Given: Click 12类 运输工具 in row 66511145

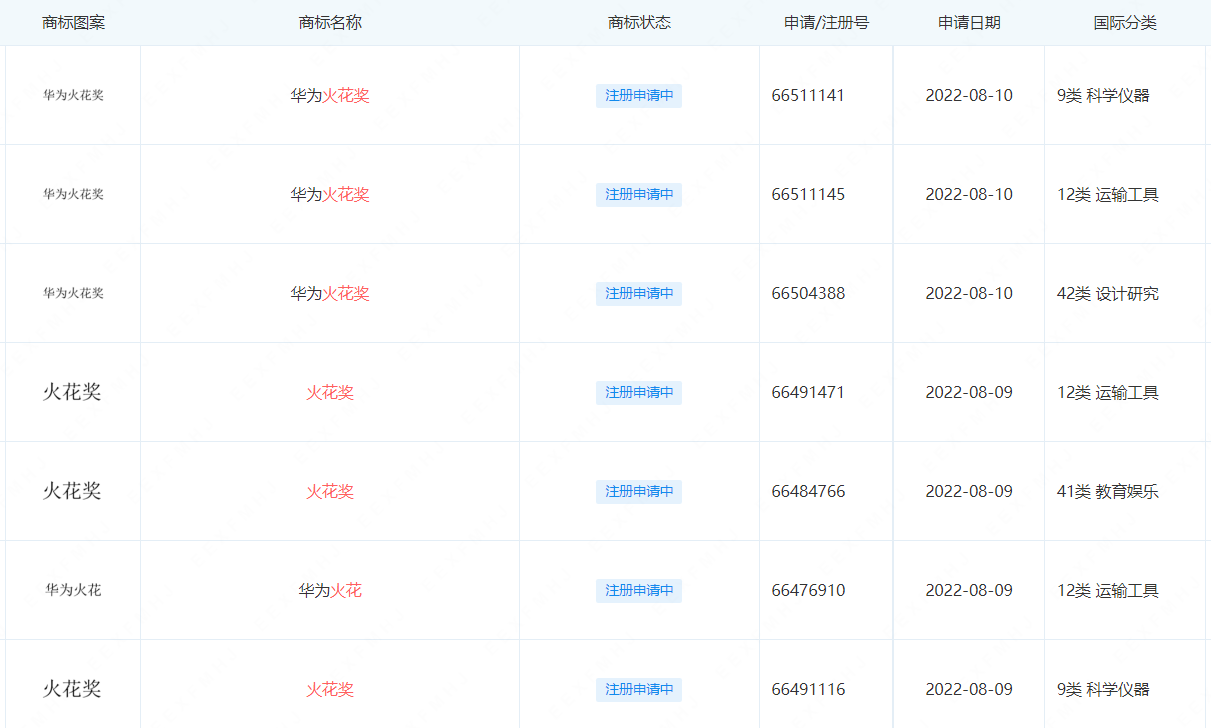Looking at the screenshot, I should pos(1108,195).
